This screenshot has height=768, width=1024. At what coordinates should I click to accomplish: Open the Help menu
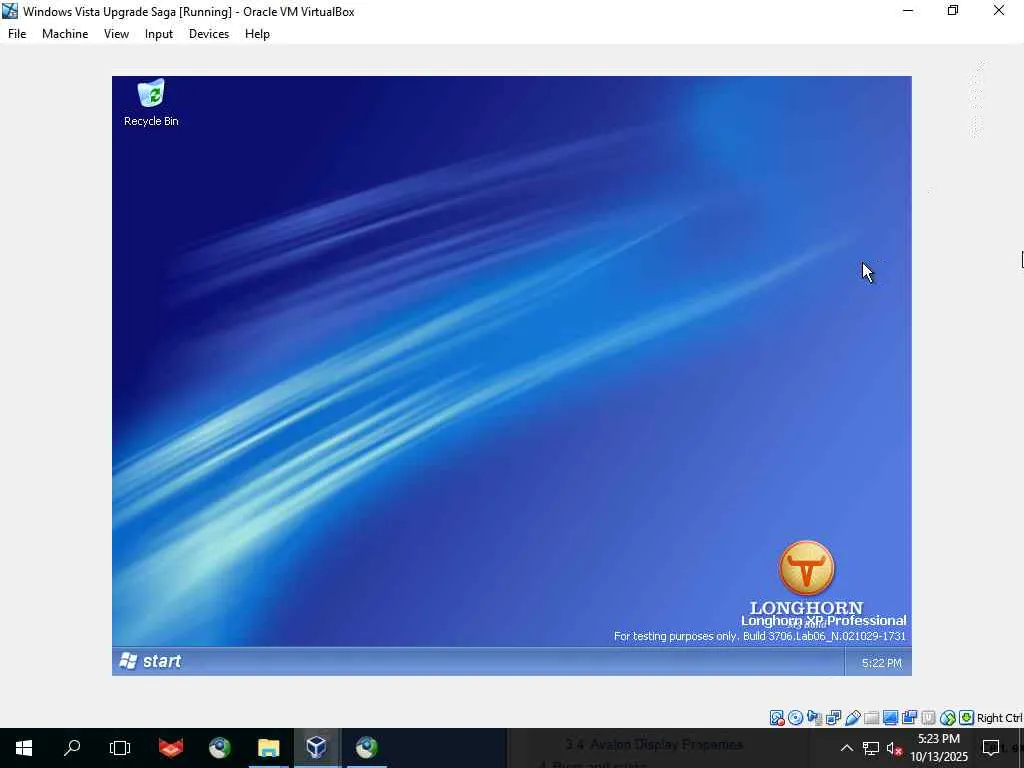(257, 34)
